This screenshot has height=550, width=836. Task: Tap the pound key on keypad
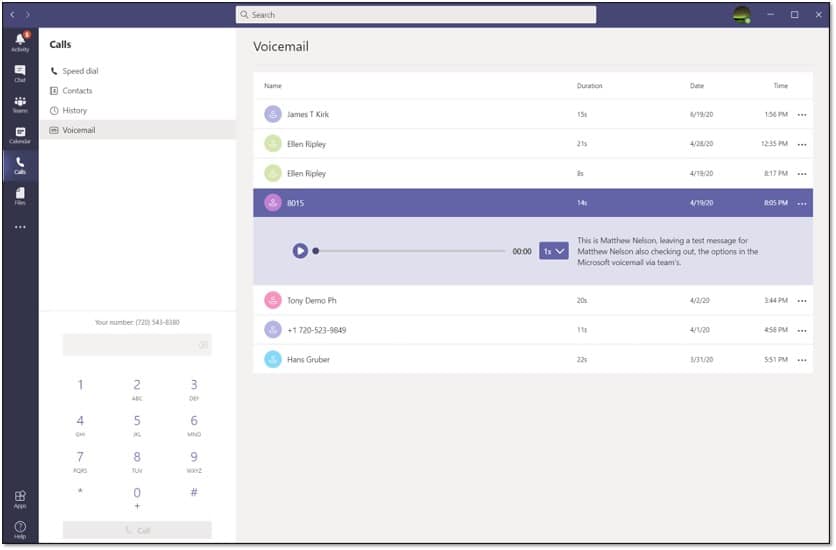(194, 492)
